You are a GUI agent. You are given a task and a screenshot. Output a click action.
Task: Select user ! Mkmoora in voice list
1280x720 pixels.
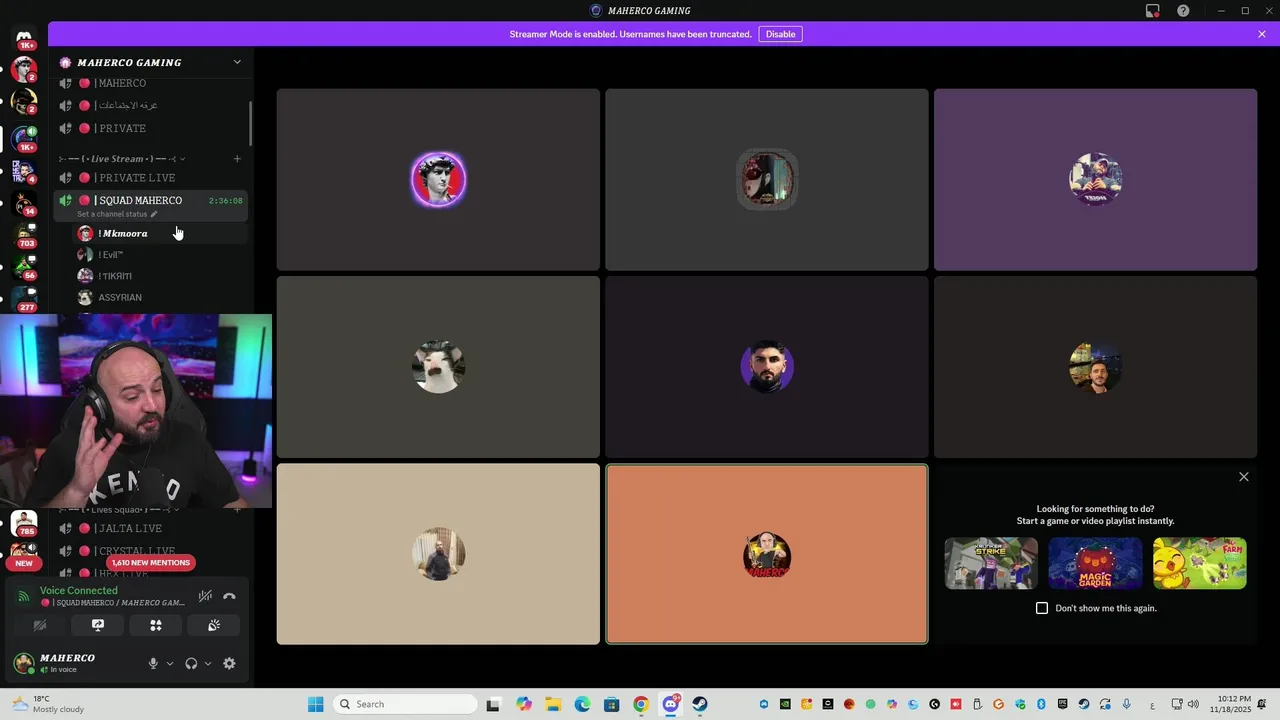(x=160, y=233)
